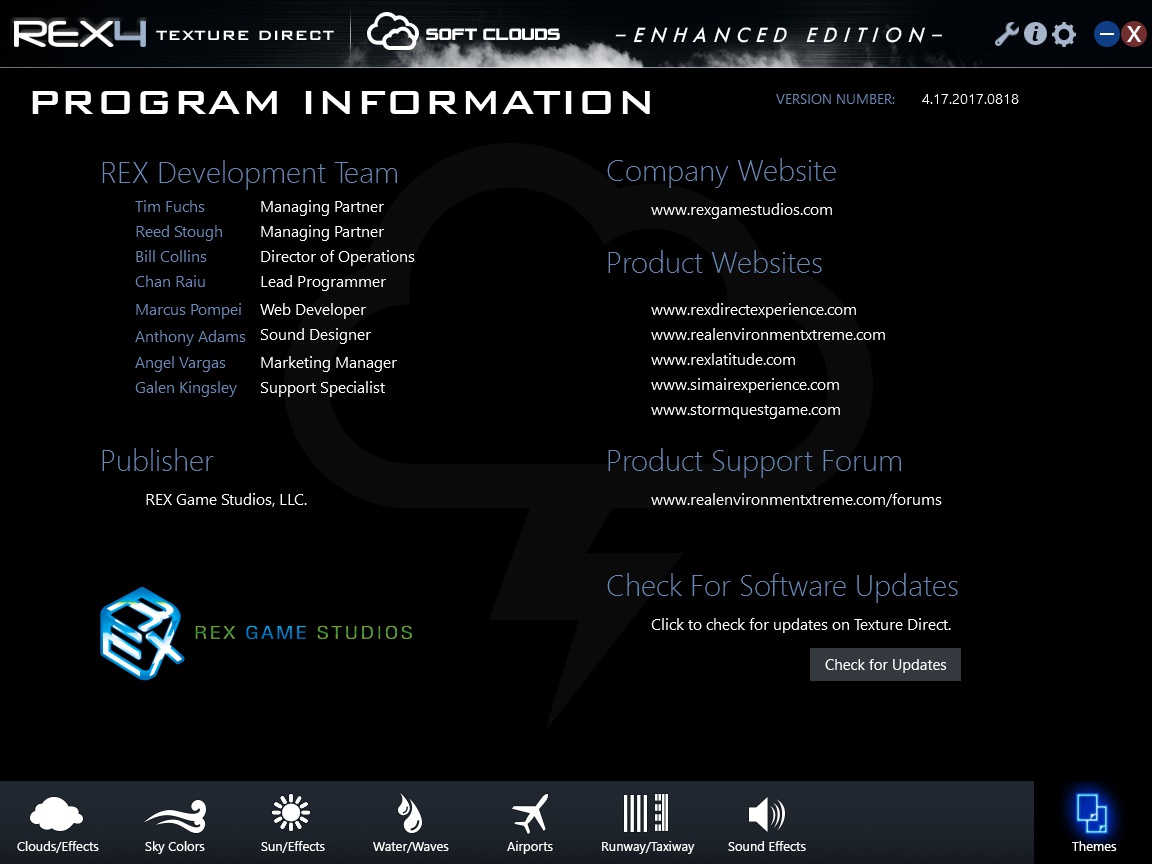Open the Airports section
The width and height of the screenshot is (1152, 864).
(530, 824)
